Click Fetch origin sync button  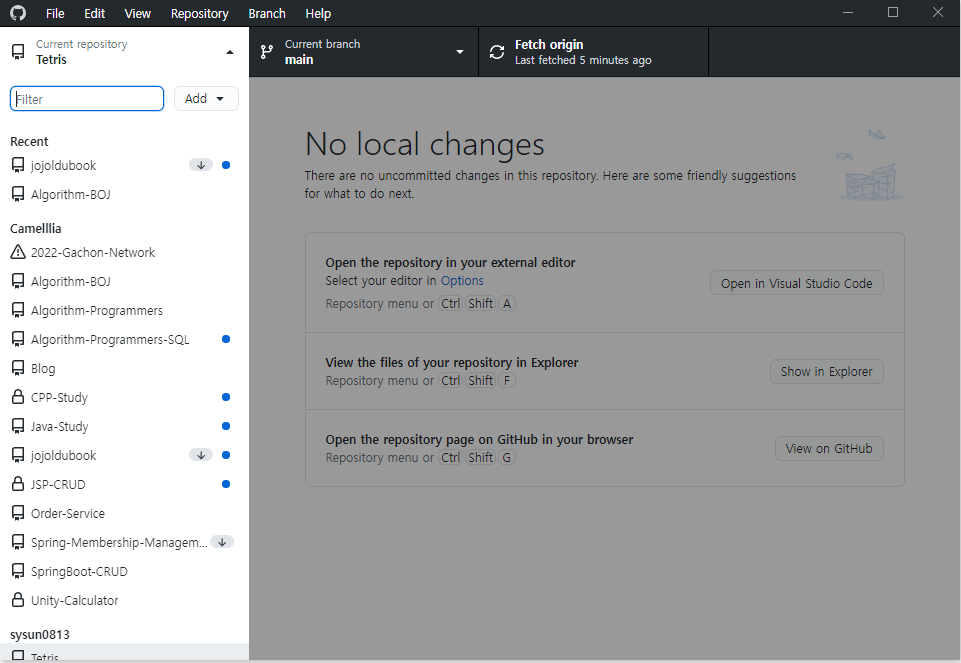(593, 52)
